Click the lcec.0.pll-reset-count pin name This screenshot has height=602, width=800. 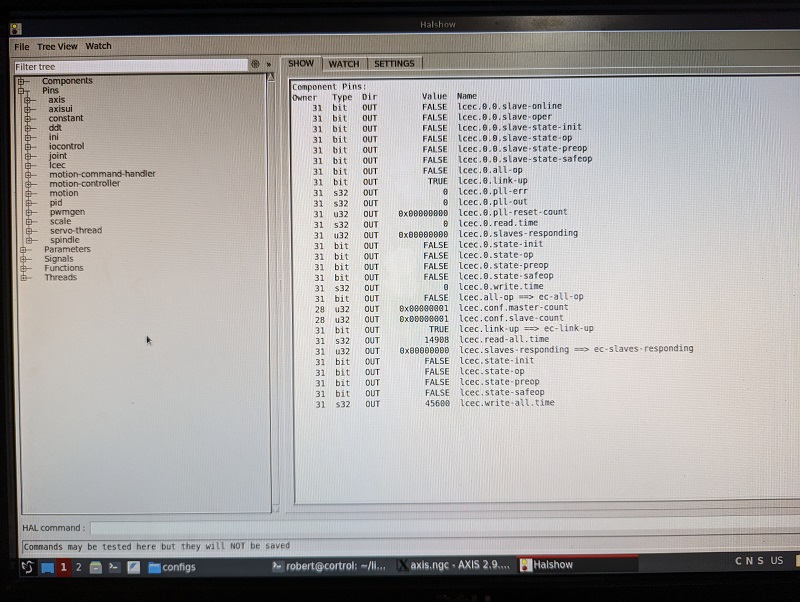(512, 212)
